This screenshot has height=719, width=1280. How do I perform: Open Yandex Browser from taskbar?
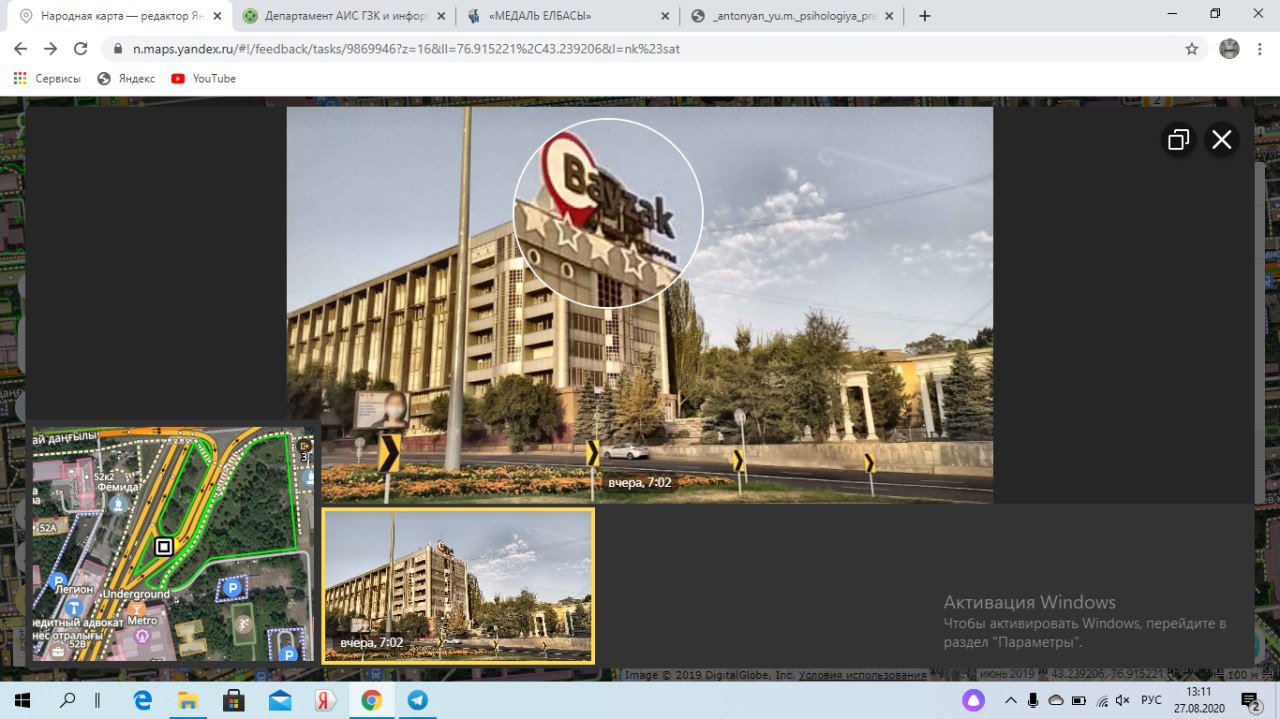click(326, 700)
